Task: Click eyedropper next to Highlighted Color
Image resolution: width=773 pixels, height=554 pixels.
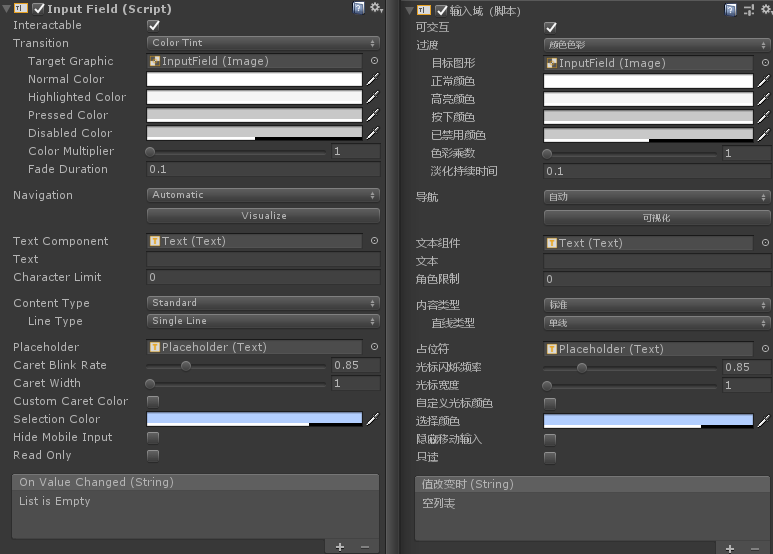Action: (x=373, y=97)
